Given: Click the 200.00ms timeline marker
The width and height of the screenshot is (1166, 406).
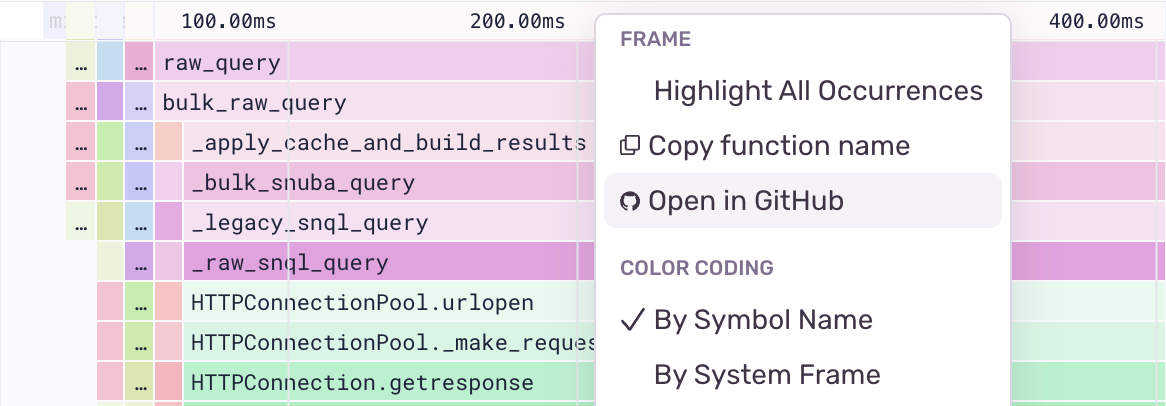Looking at the screenshot, I should (x=517, y=21).
